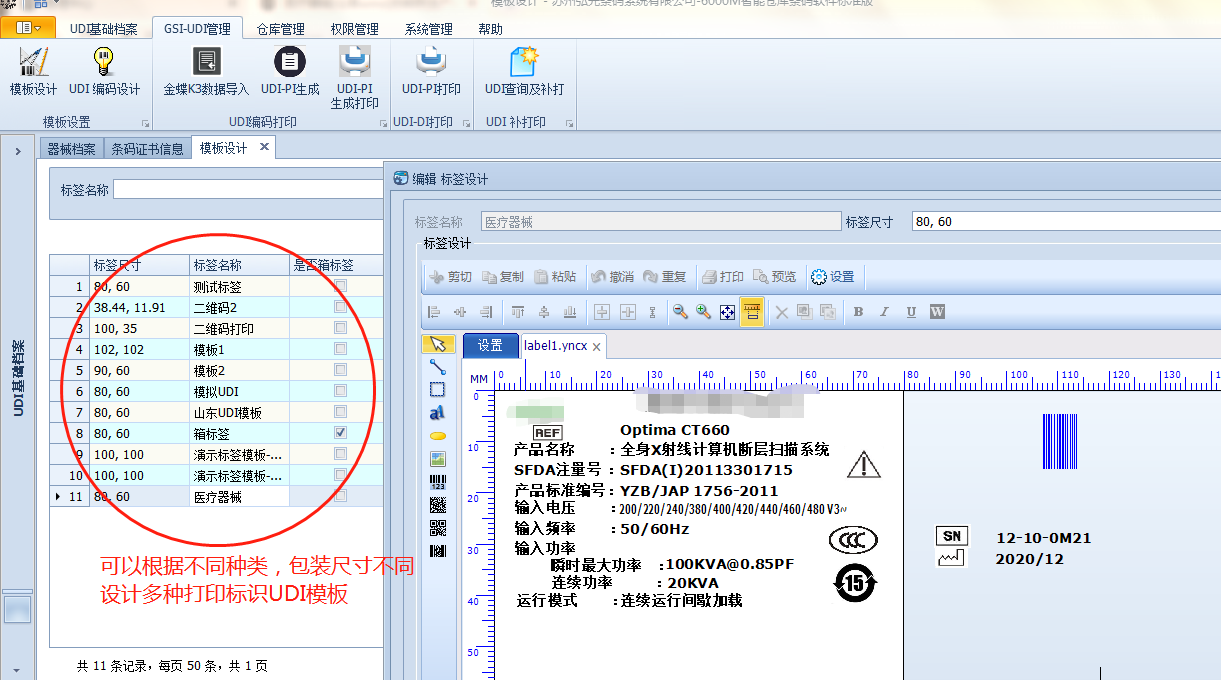
Task: Click the W formatting icon
Action: pos(937,312)
